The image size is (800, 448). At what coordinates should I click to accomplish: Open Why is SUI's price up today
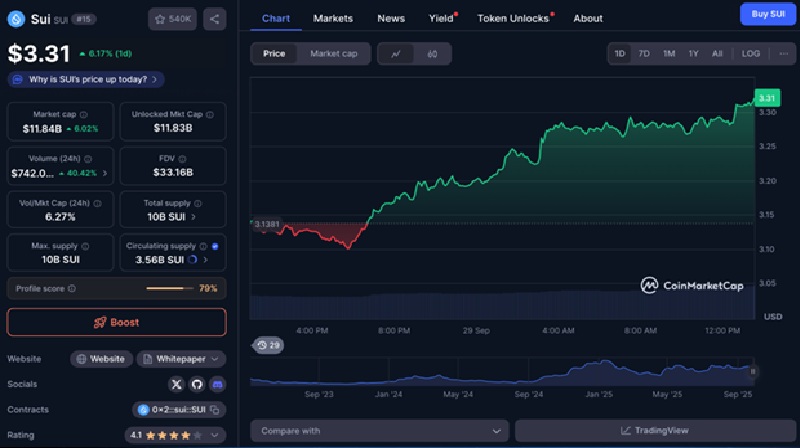click(x=85, y=79)
